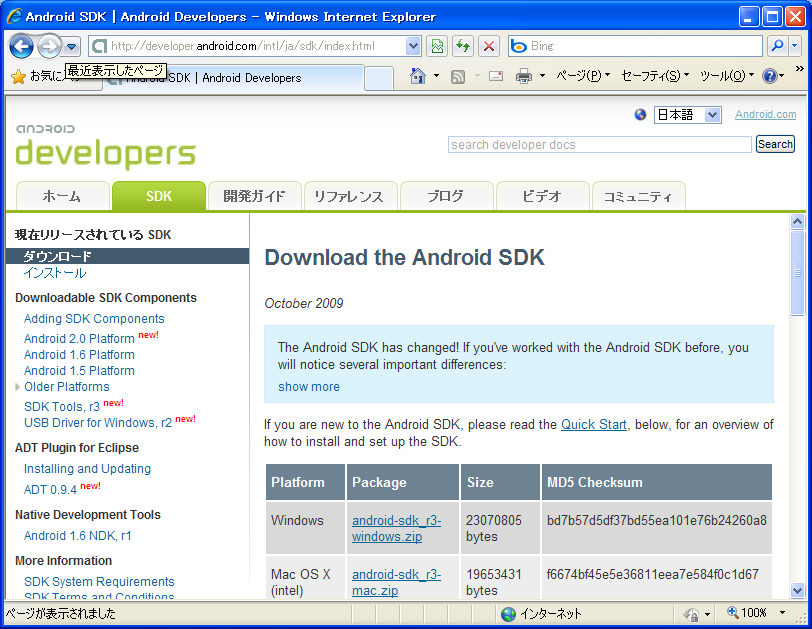Screen dimensions: 812x629
Task: Open the printer dropdown arrow
Action: point(542,77)
